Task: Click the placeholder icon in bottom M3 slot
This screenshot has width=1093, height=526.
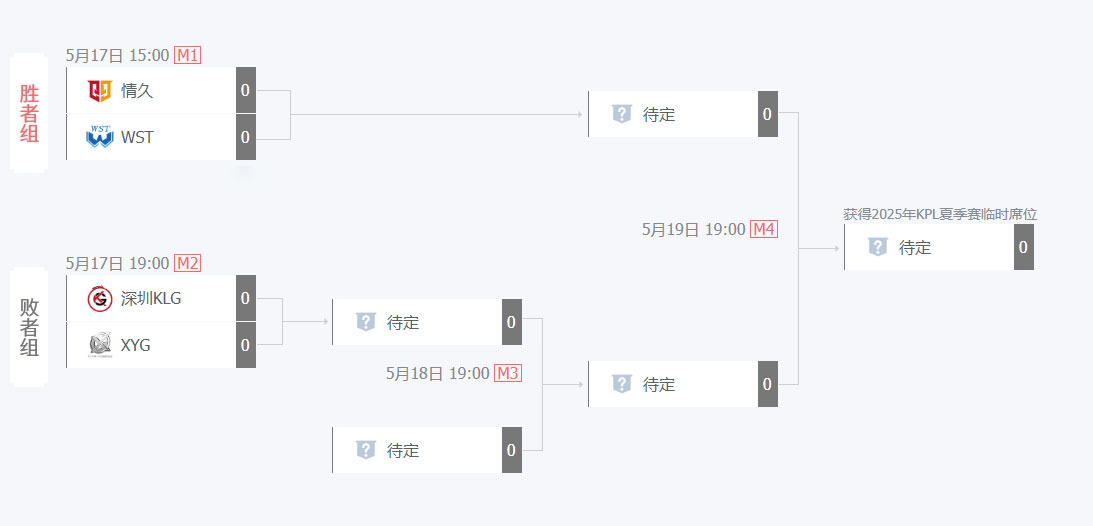Action: [x=365, y=449]
